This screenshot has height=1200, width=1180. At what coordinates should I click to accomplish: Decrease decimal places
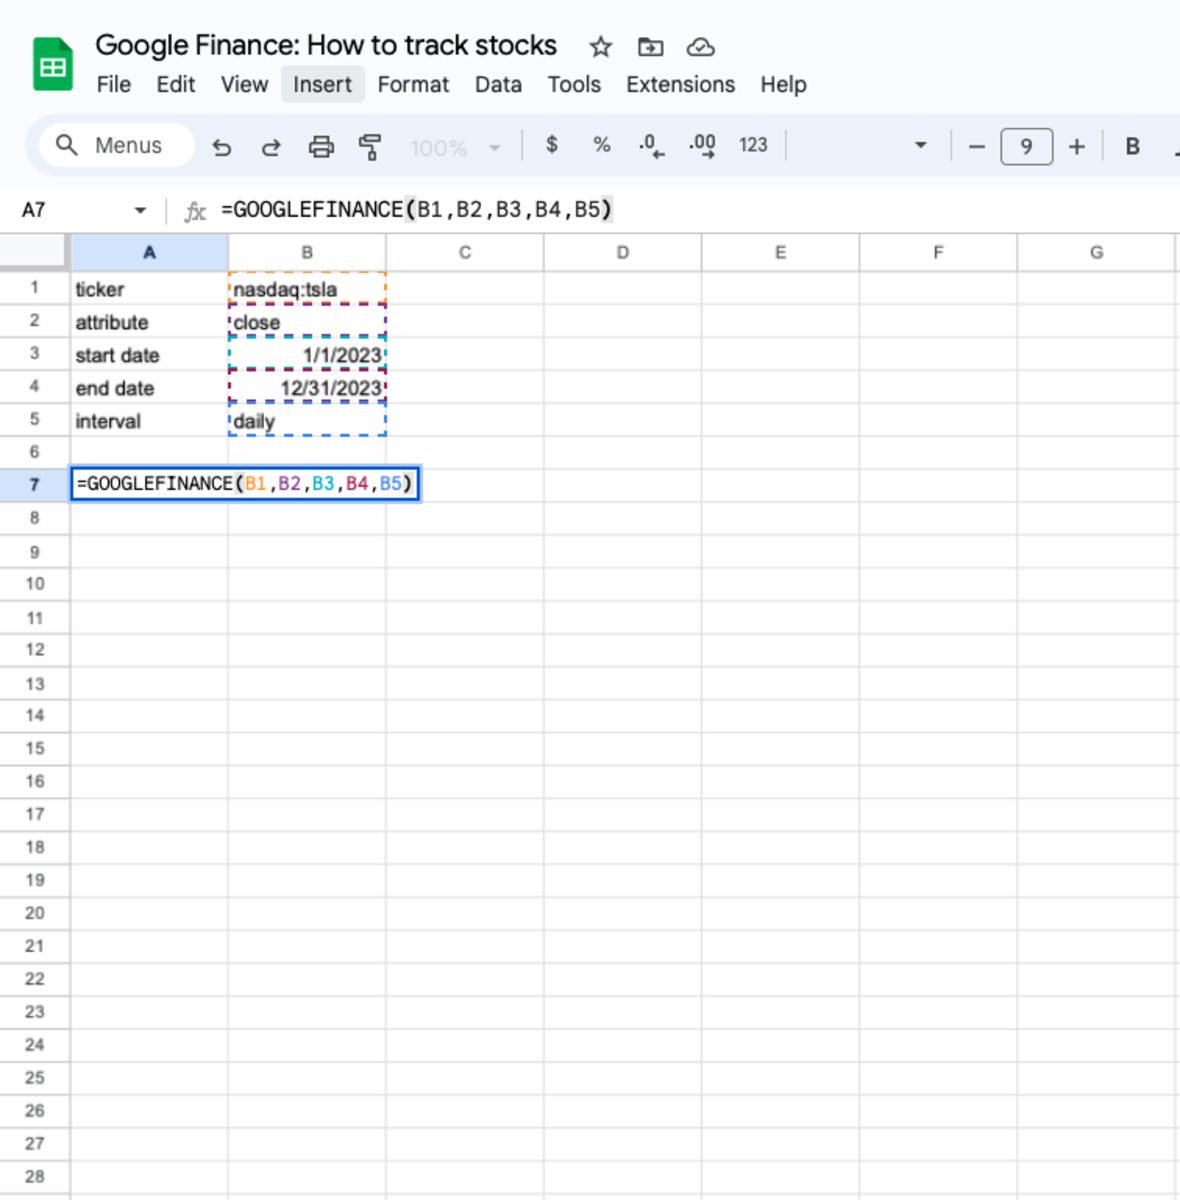(651, 146)
